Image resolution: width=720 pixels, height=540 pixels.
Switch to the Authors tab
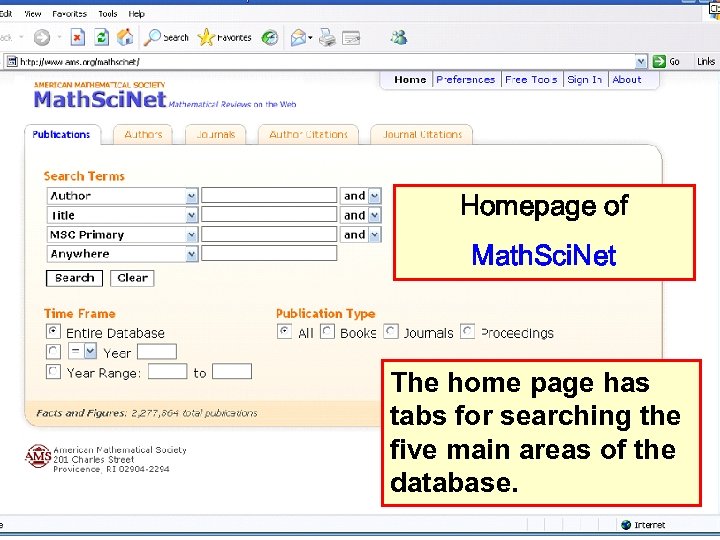tap(143, 135)
